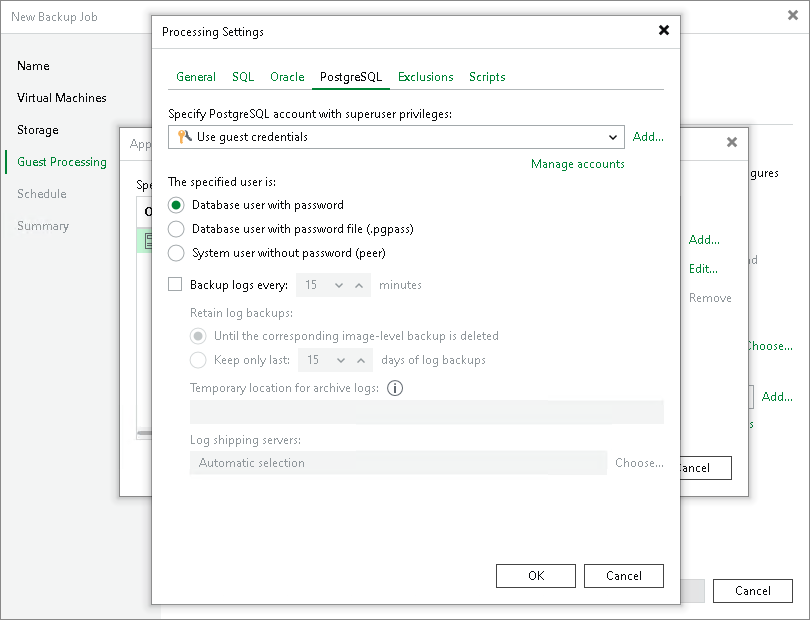The height and width of the screenshot is (620, 810).
Task: Open the PostgreSQL account credentials dropdown
Action: (613, 137)
